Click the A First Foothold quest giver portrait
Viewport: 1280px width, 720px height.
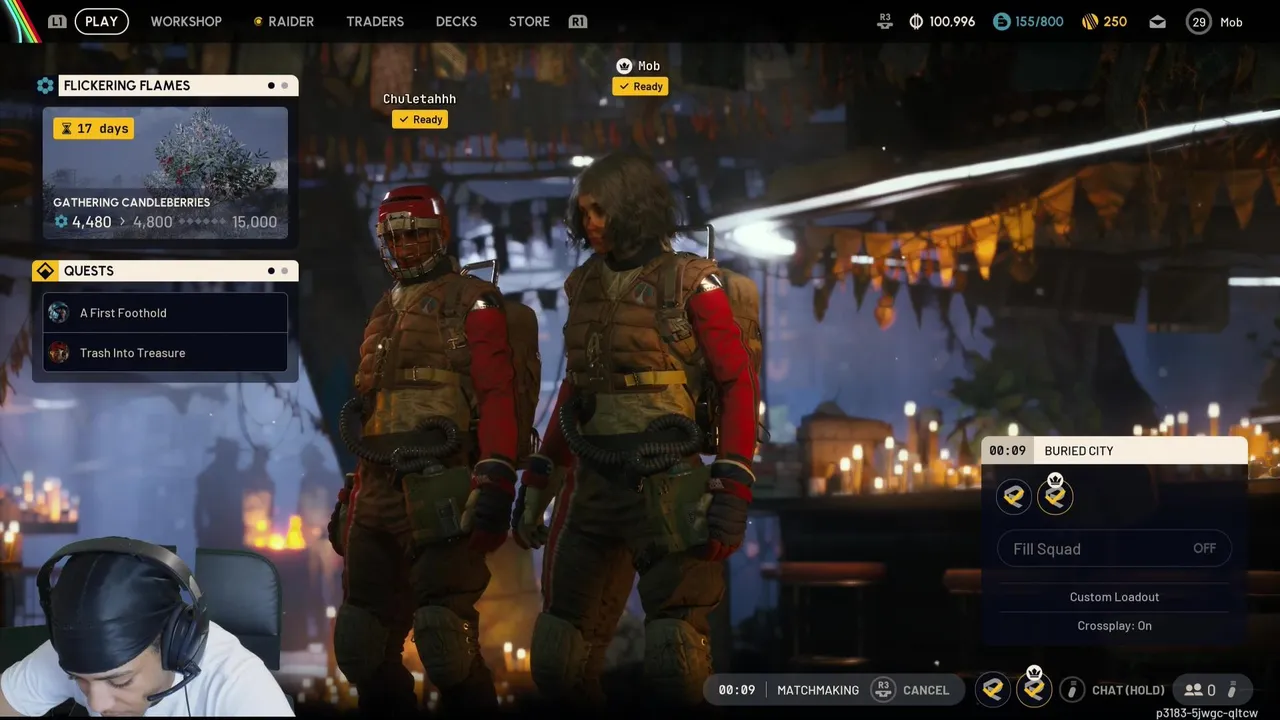(x=59, y=313)
